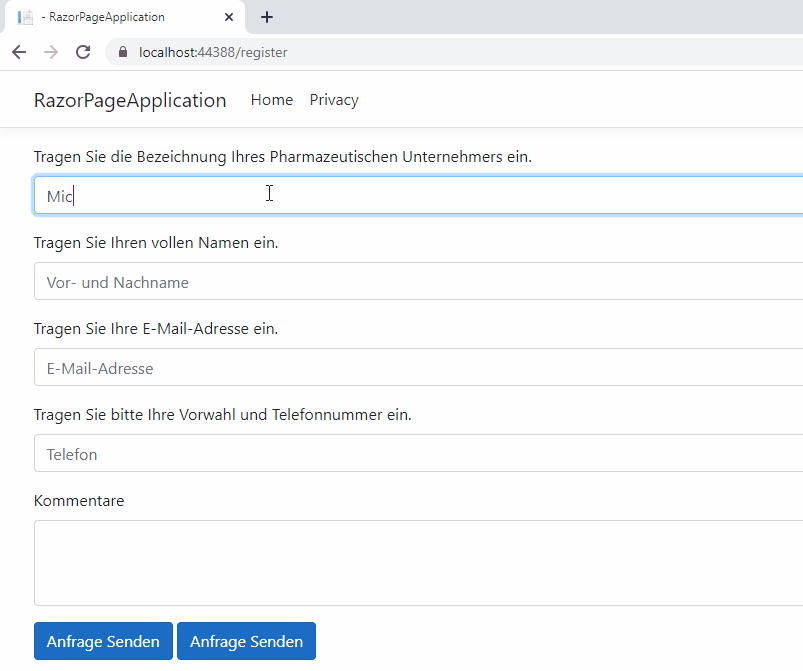Image resolution: width=803 pixels, height=671 pixels.
Task: Close the RazorPageApplication browser tab
Action: 229,17
